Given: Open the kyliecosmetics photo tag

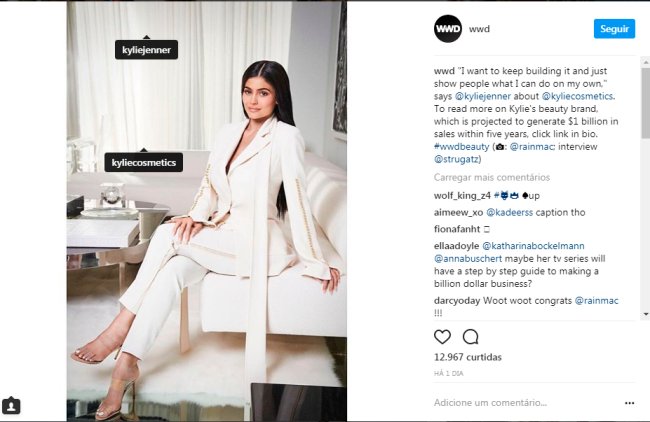Looking at the screenshot, I should (143, 162).
